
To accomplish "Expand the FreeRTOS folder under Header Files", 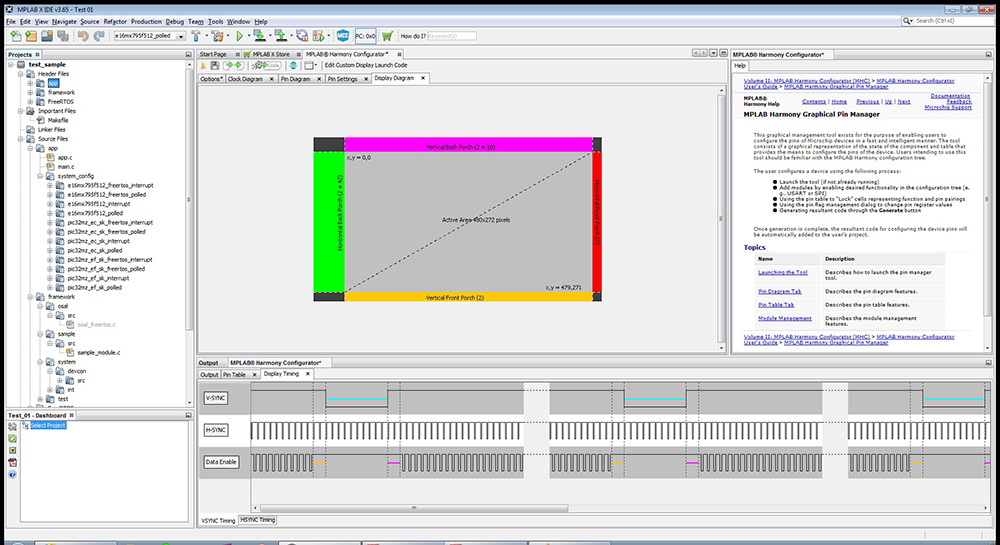I will click(30, 101).
